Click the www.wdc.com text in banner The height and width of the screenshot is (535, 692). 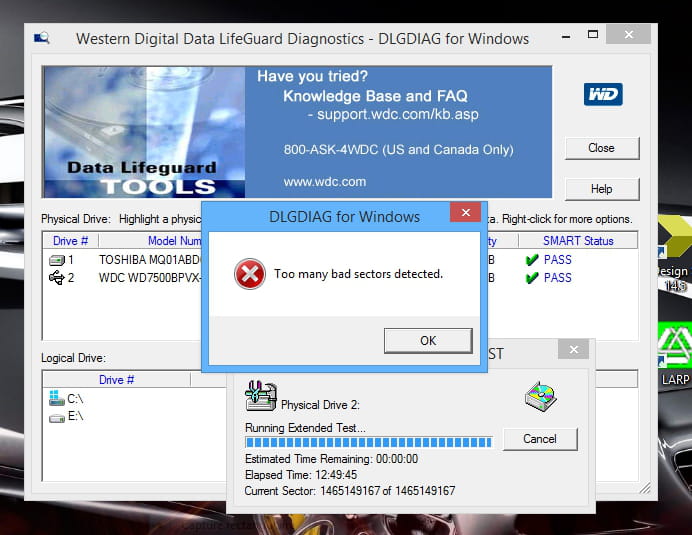point(325,182)
